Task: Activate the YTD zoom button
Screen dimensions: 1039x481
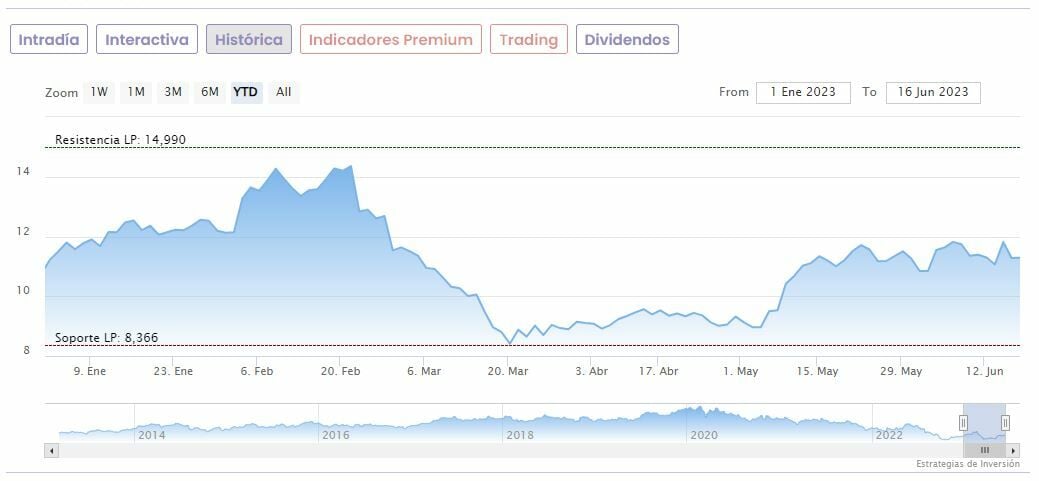Action: pyautogui.click(x=246, y=92)
